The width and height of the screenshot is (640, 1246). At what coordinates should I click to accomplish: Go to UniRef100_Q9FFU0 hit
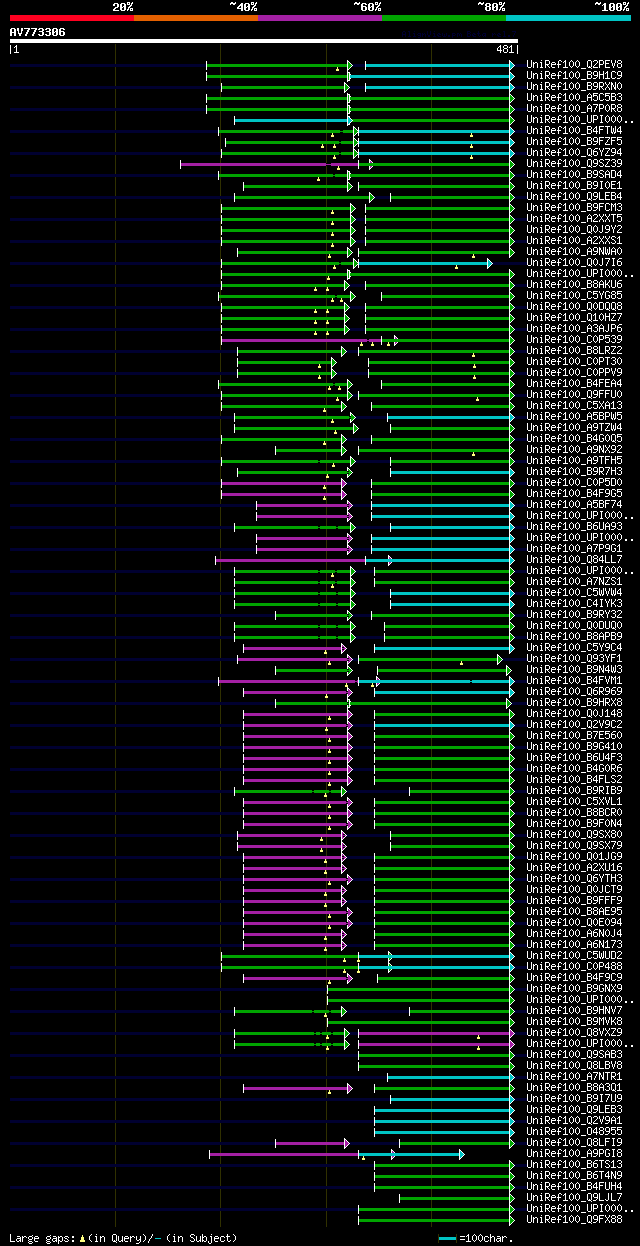point(574,394)
